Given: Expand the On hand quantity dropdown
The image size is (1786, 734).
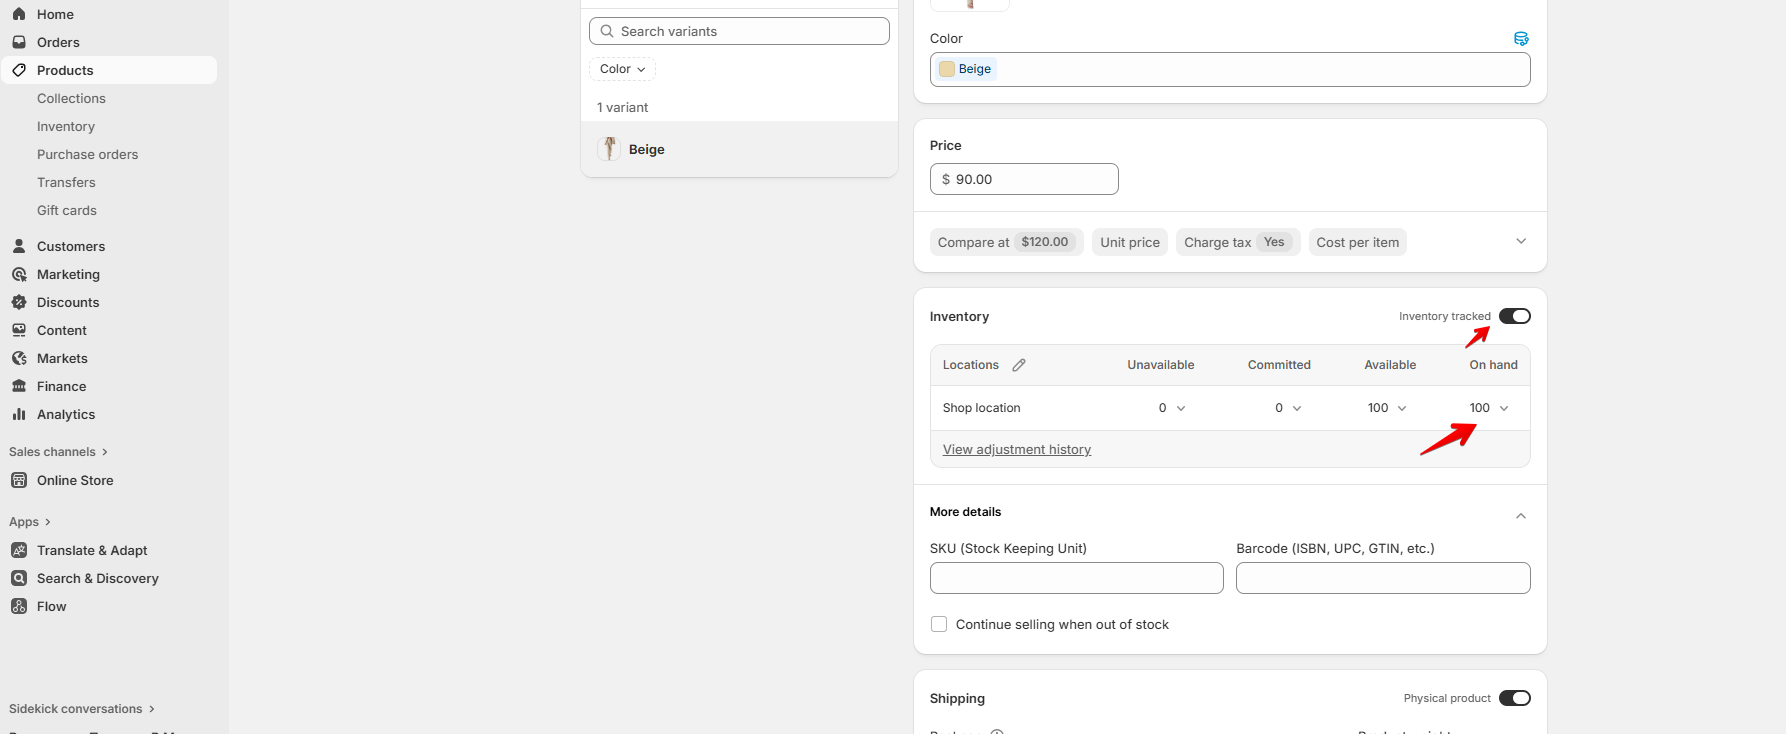Looking at the screenshot, I should [x=1504, y=408].
